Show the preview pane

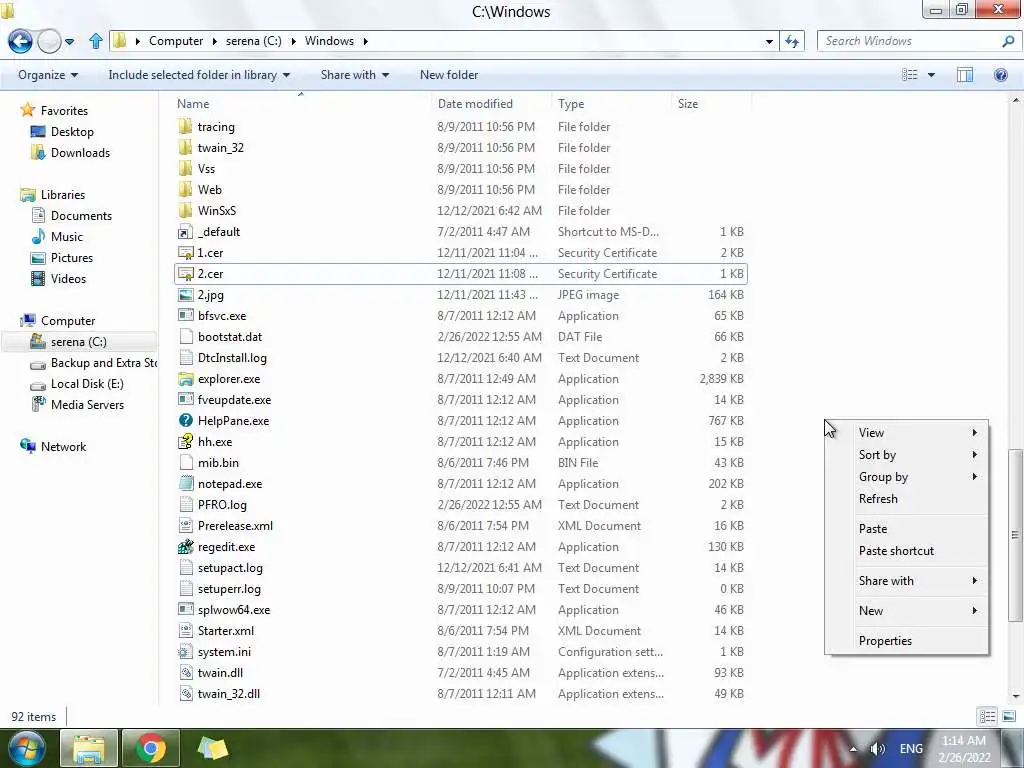click(965, 75)
